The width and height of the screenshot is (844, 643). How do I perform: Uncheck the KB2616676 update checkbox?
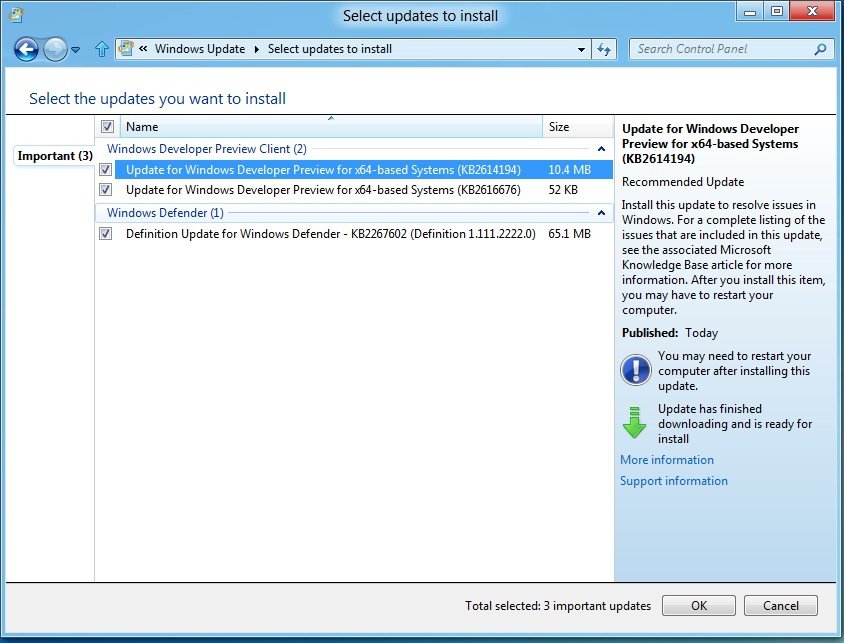point(106,189)
